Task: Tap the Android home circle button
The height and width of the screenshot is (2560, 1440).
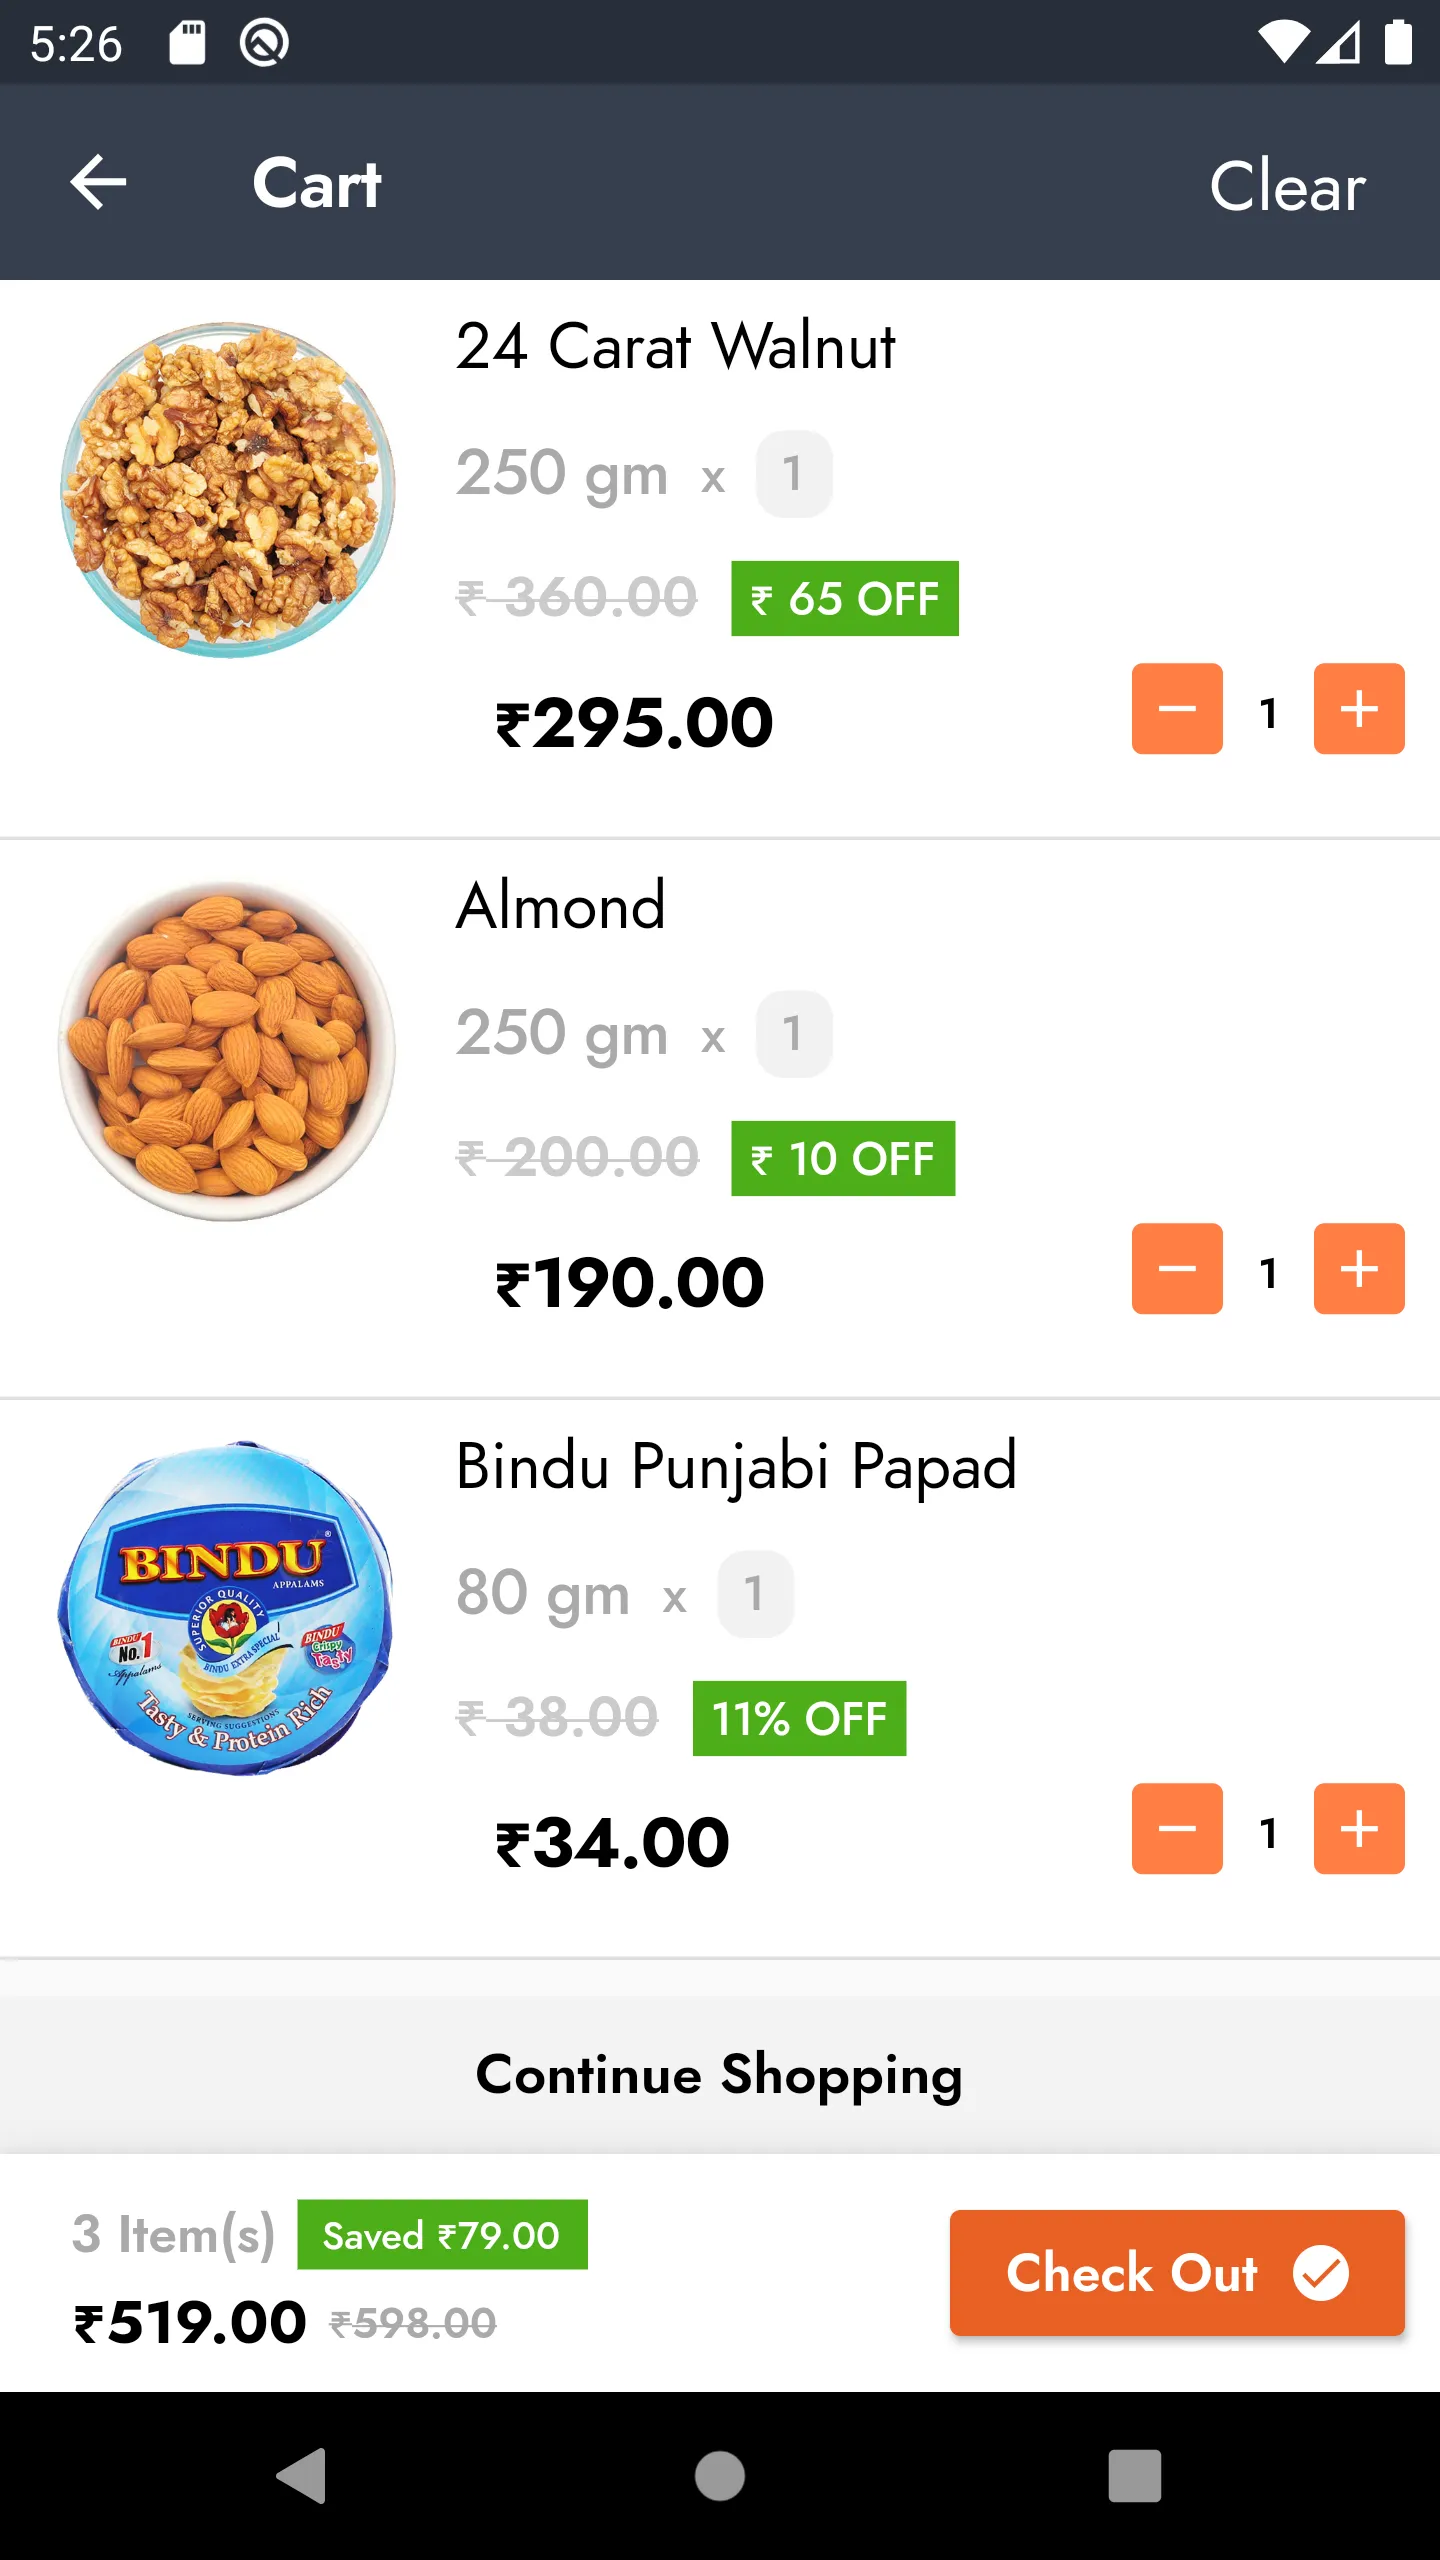Action: point(720,2476)
